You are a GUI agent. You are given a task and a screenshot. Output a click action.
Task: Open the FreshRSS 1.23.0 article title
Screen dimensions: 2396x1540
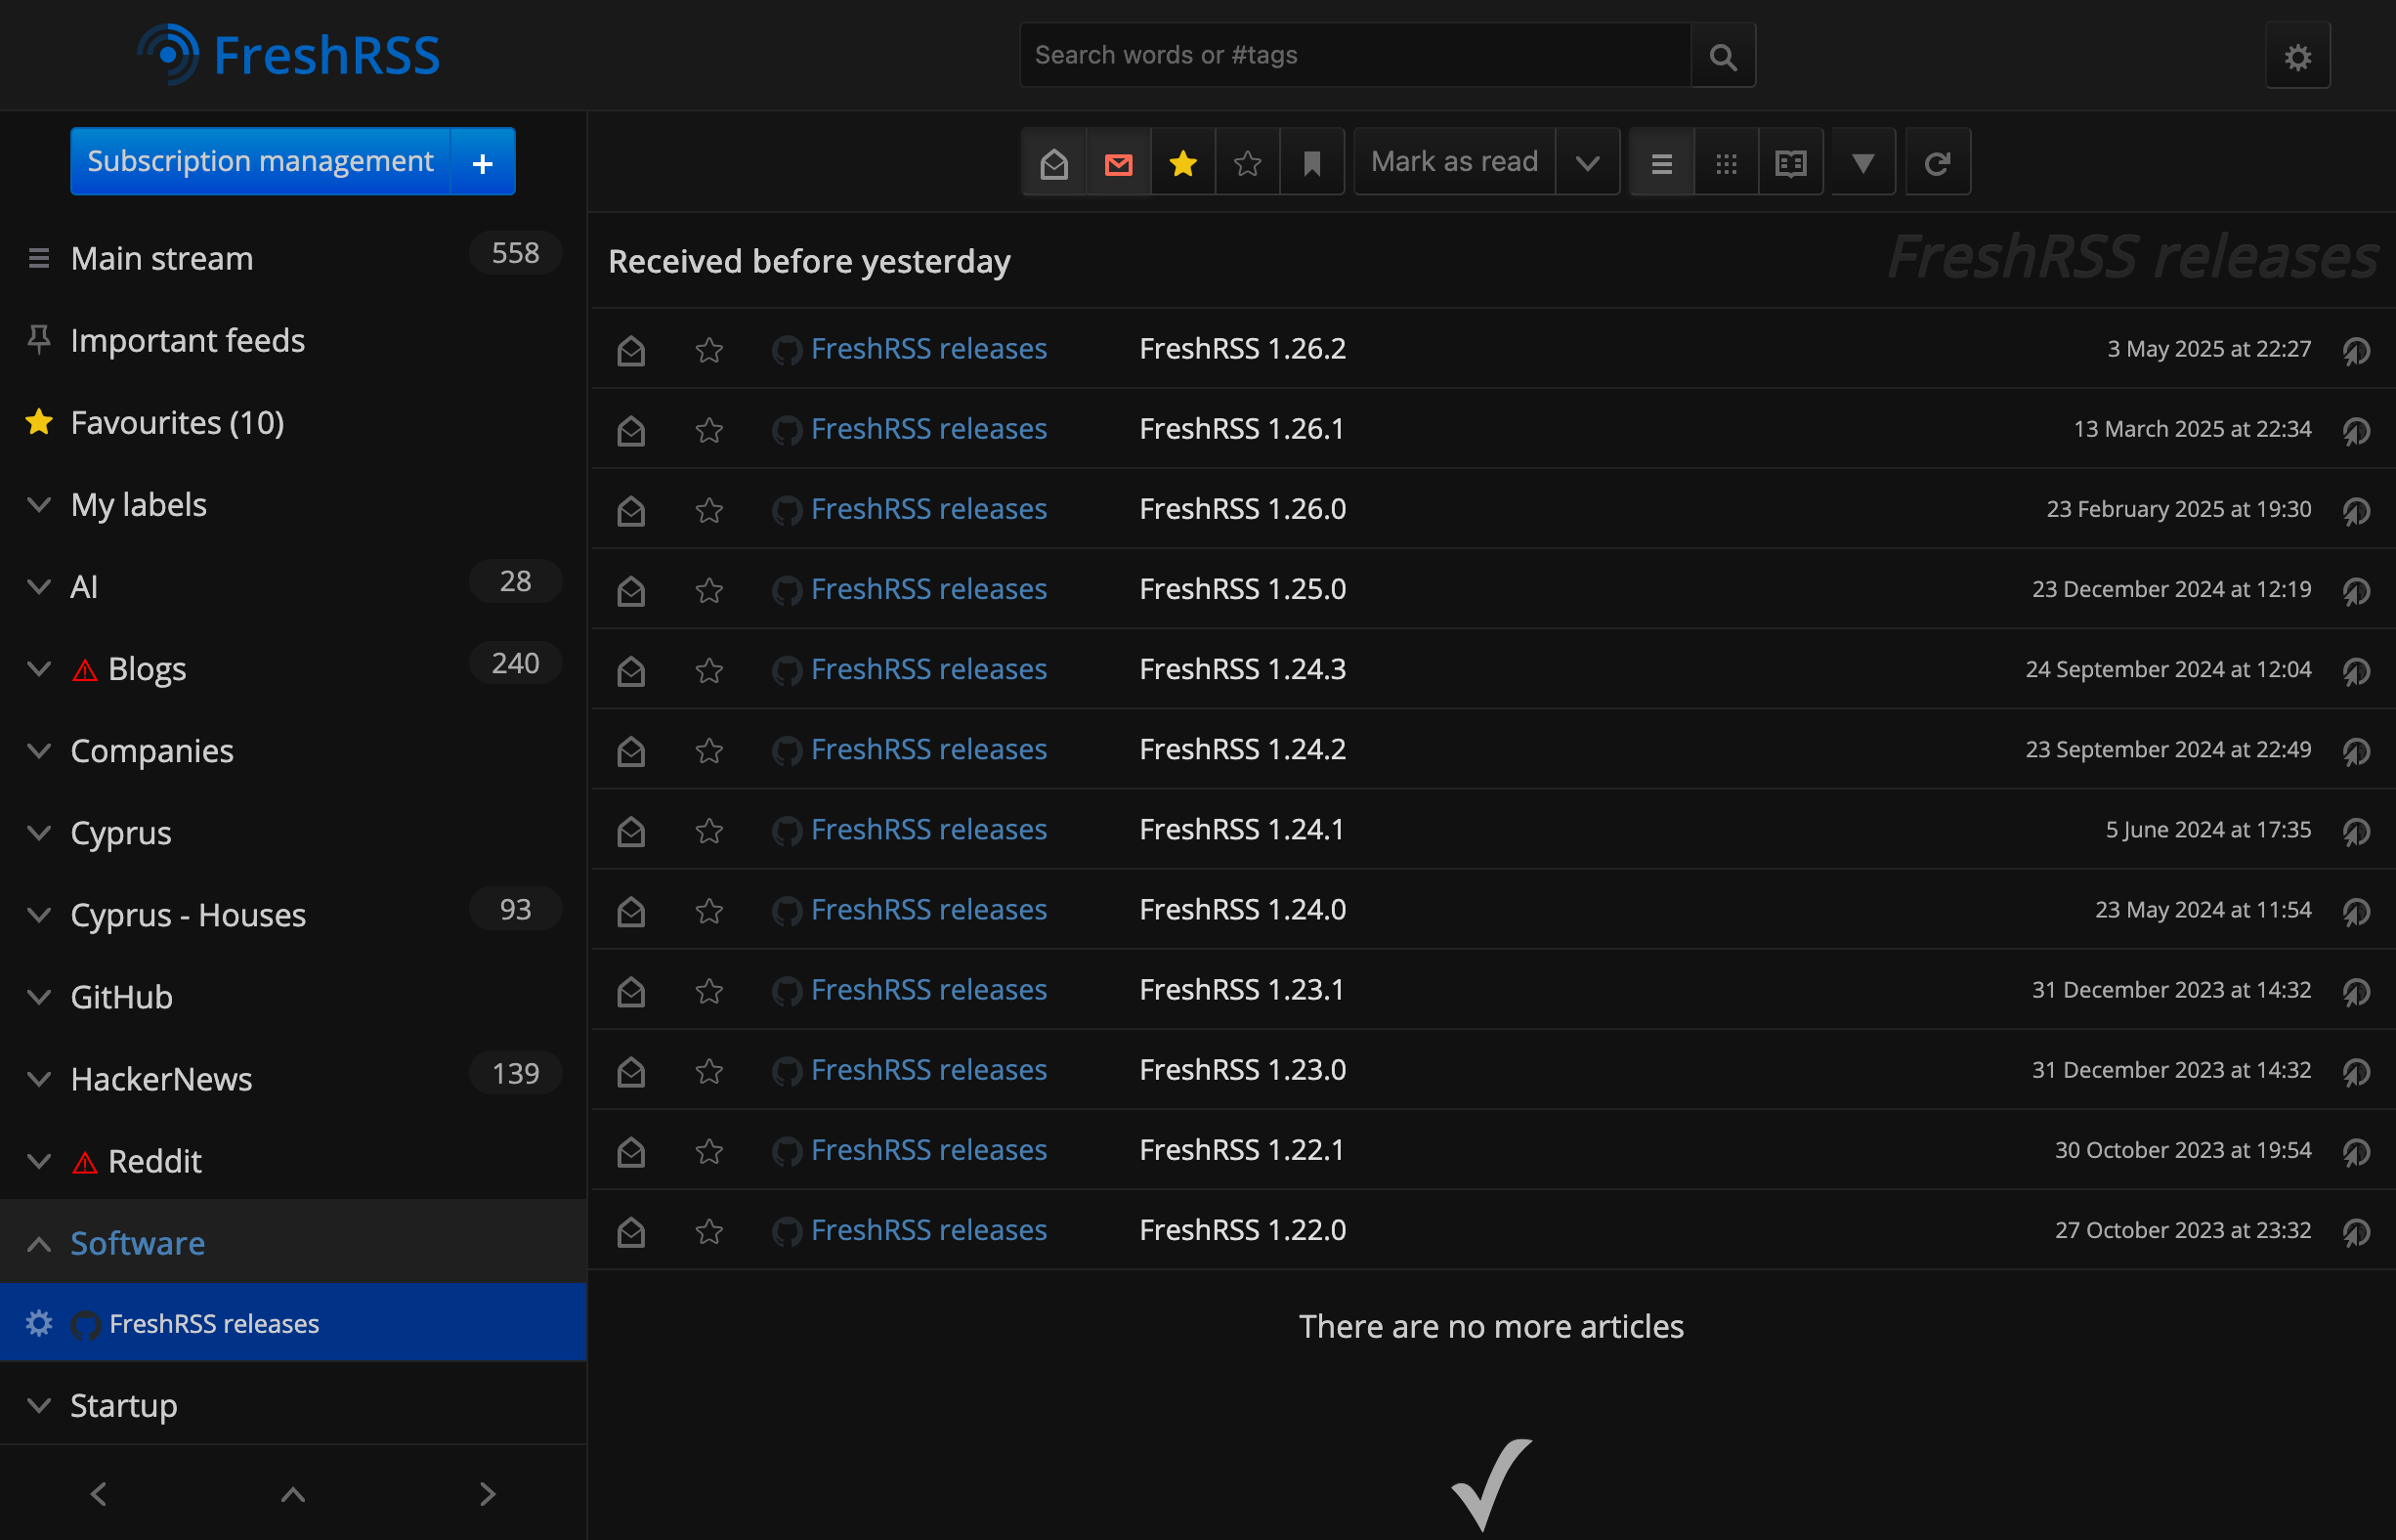(1242, 1070)
